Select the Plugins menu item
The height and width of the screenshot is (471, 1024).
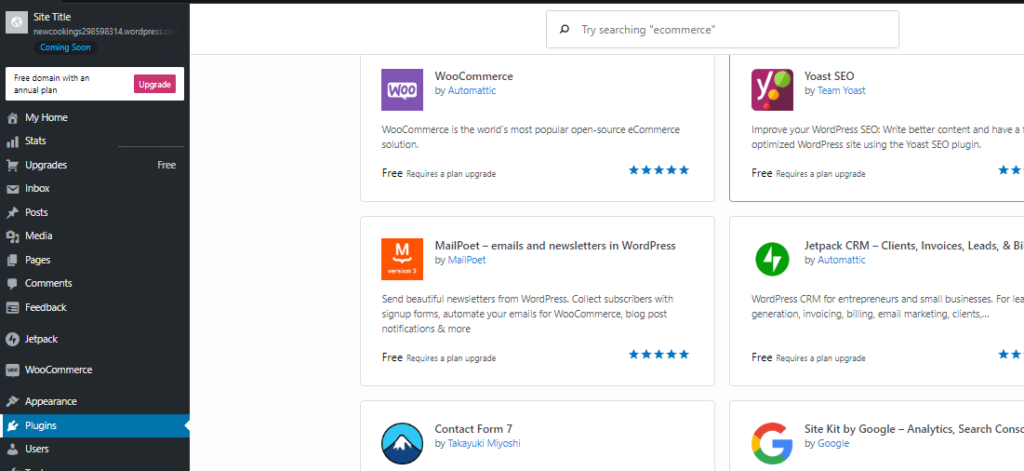pyautogui.click(x=95, y=426)
